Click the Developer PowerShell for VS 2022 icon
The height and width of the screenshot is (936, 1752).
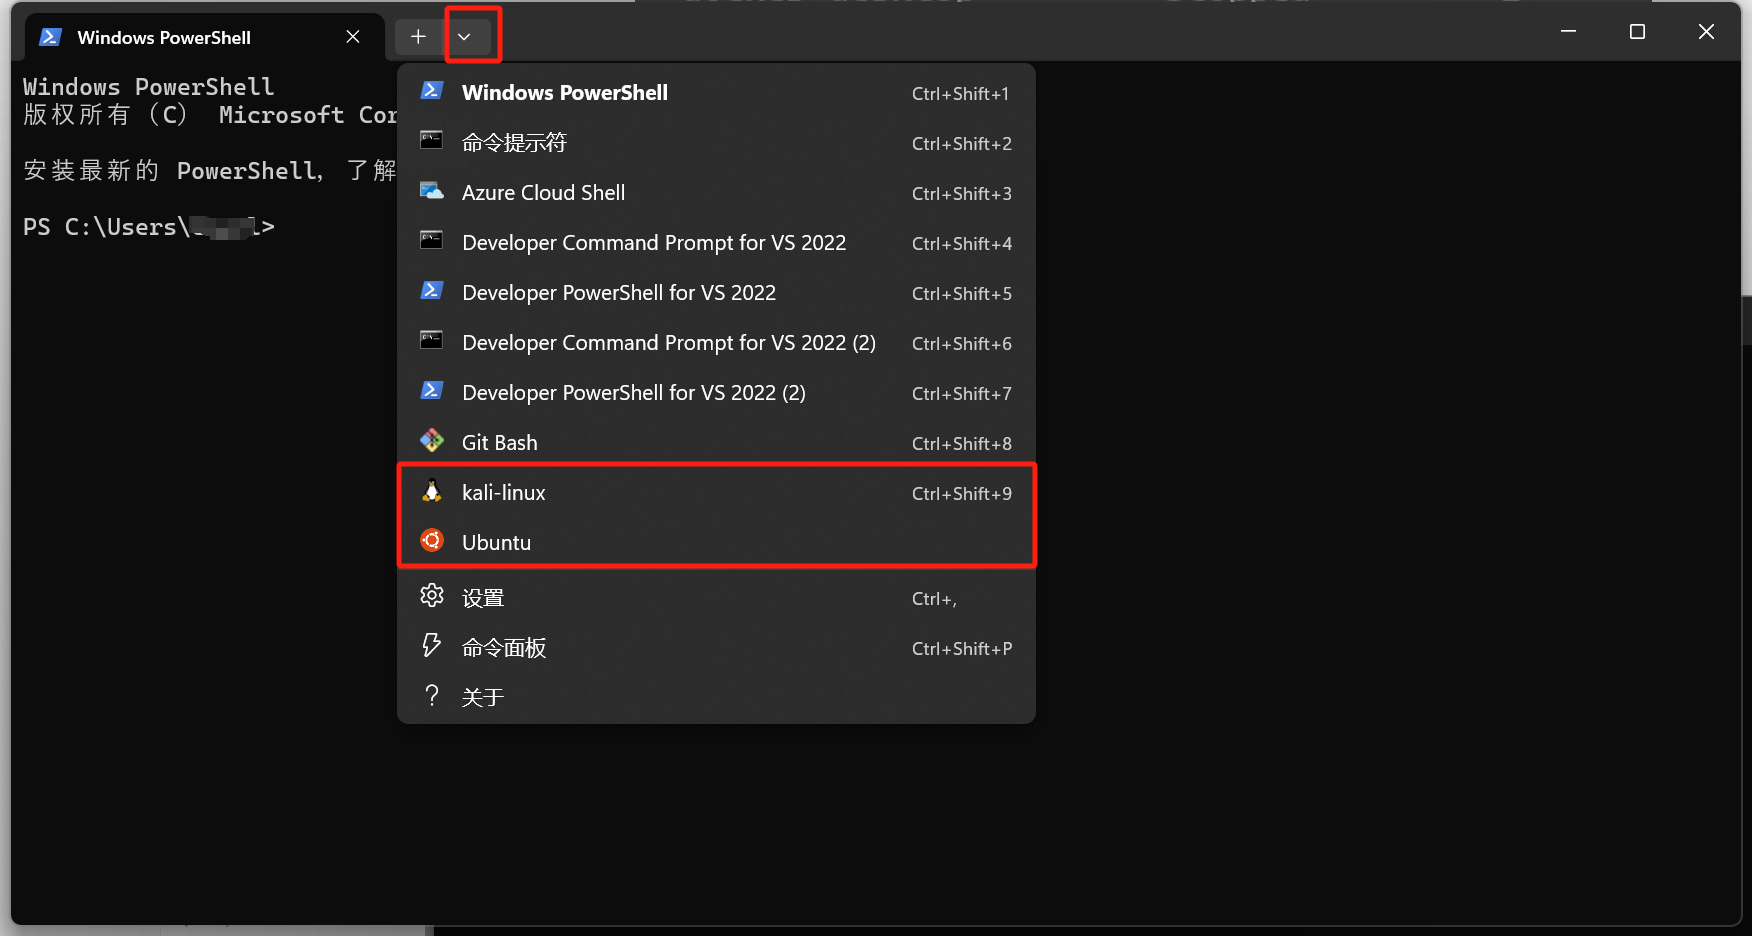click(x=432, y=290)
